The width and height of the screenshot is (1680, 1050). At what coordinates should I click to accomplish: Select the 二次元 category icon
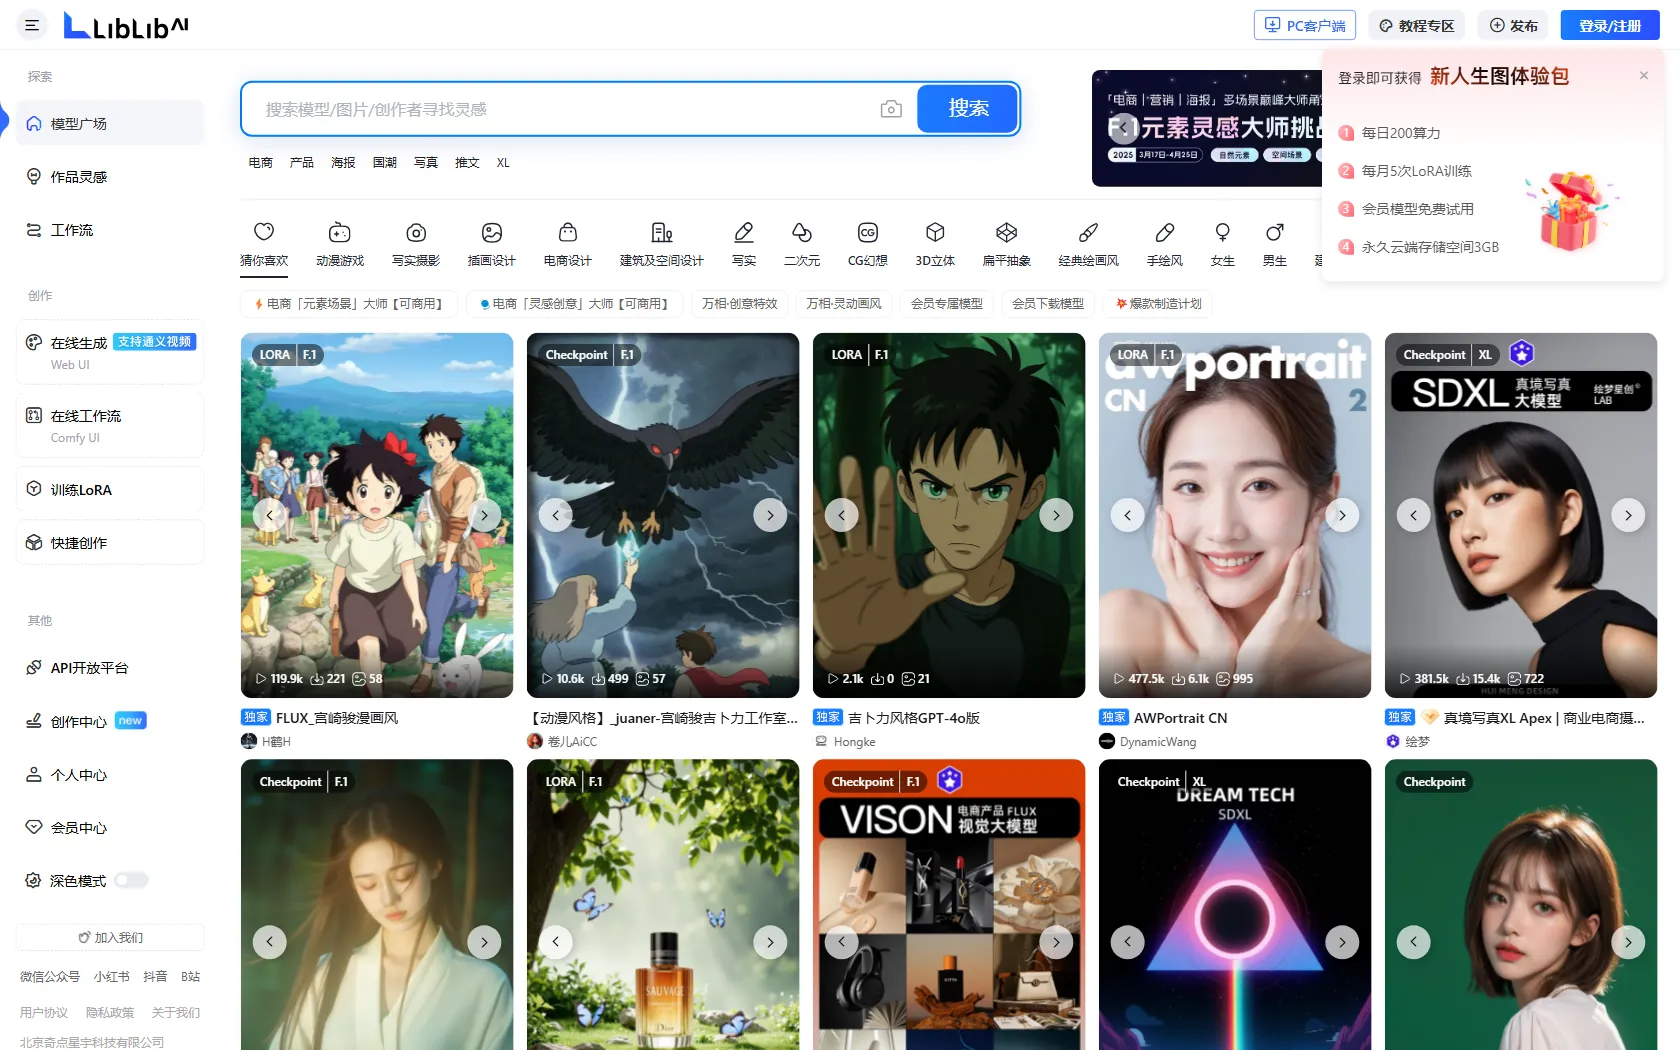(x=802, y=244)
